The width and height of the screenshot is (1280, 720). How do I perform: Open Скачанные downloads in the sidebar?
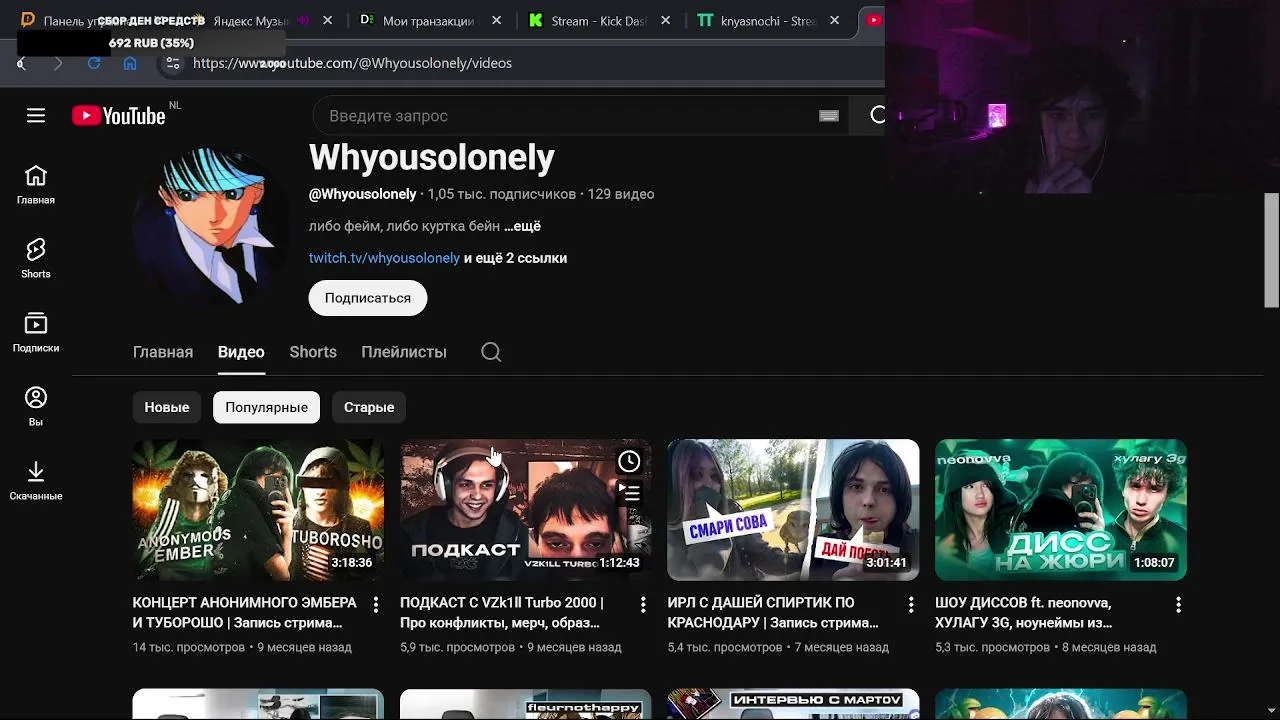point(36,482)
